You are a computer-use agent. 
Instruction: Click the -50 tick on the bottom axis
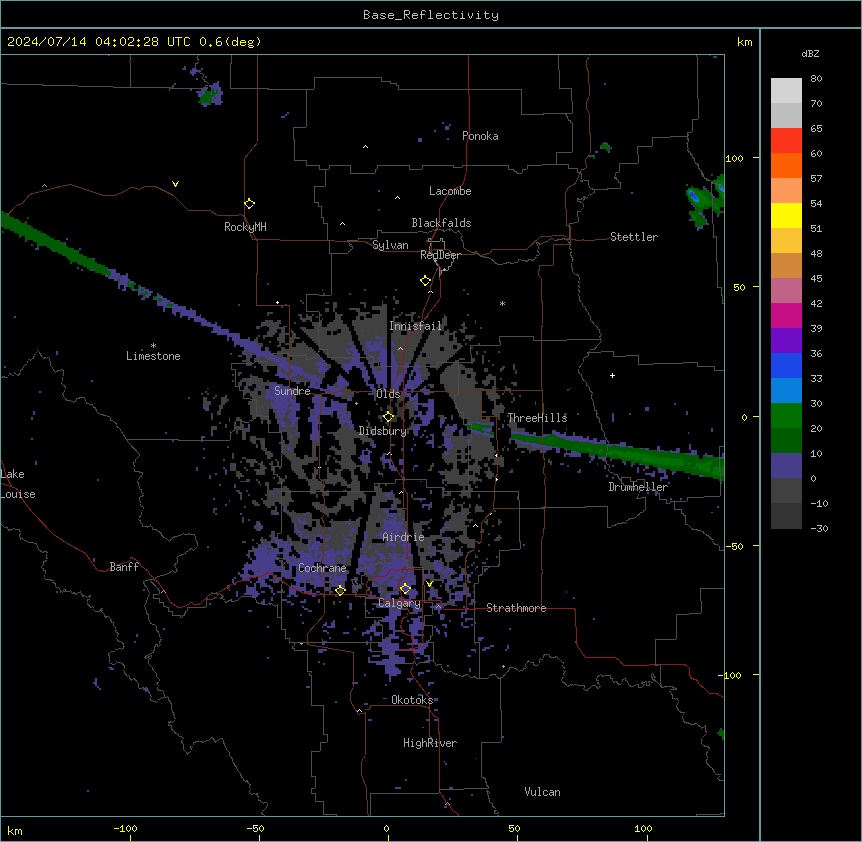coord(255,828)
